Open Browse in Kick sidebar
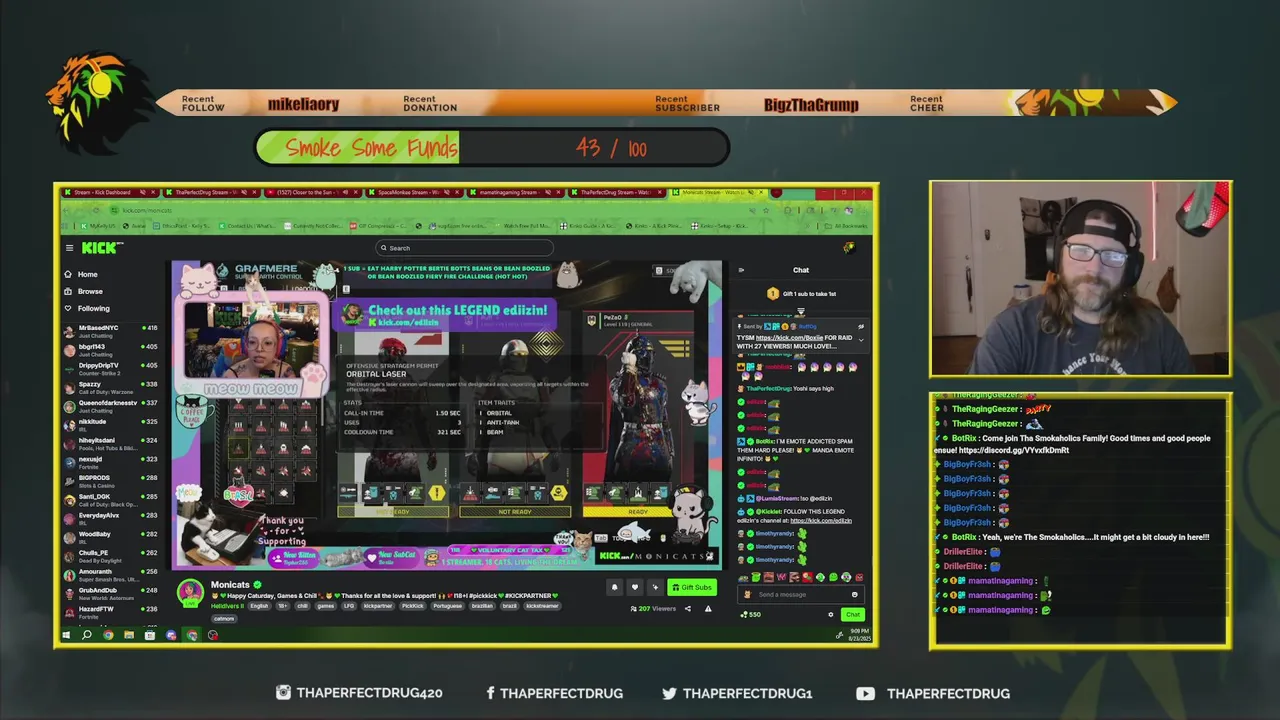 tap(83, 291)
